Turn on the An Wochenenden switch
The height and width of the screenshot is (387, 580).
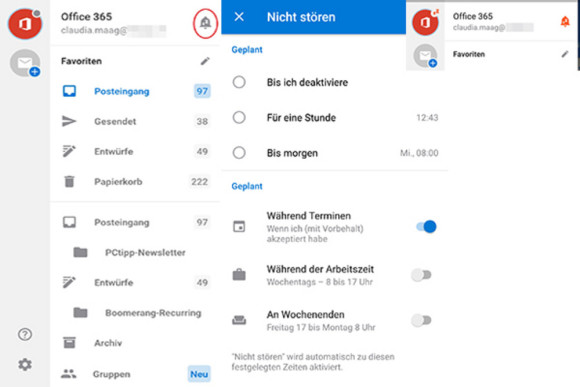tap(421, 320)
